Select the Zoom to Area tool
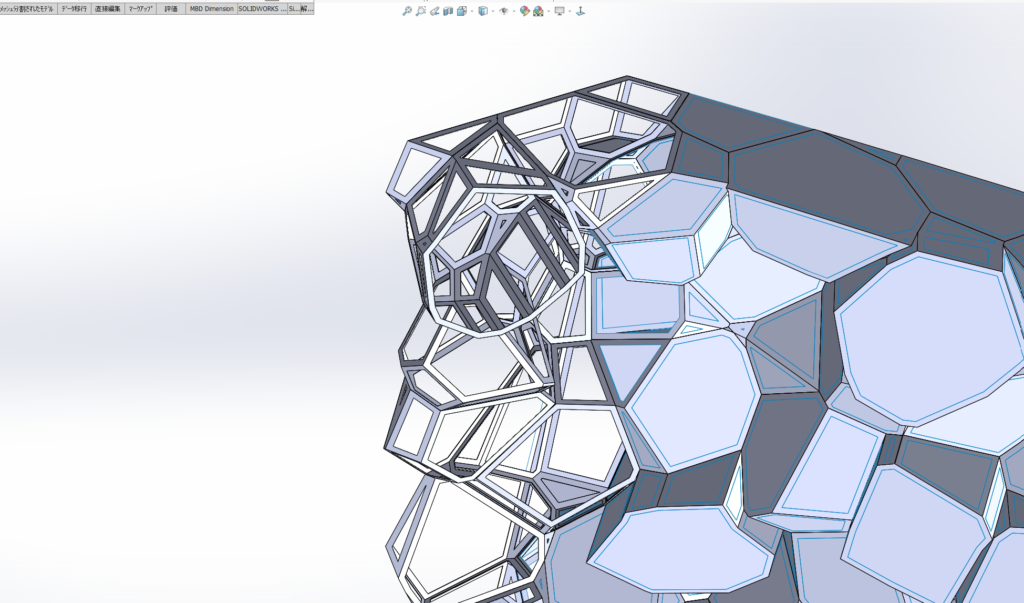Screen dimensions: 1024x603 [x=421, y=11]
